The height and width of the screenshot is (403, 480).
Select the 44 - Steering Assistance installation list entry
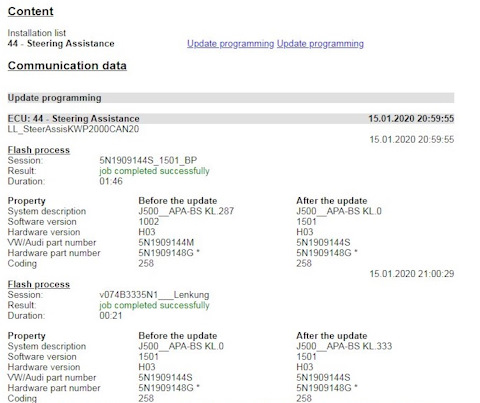point(61,44)
